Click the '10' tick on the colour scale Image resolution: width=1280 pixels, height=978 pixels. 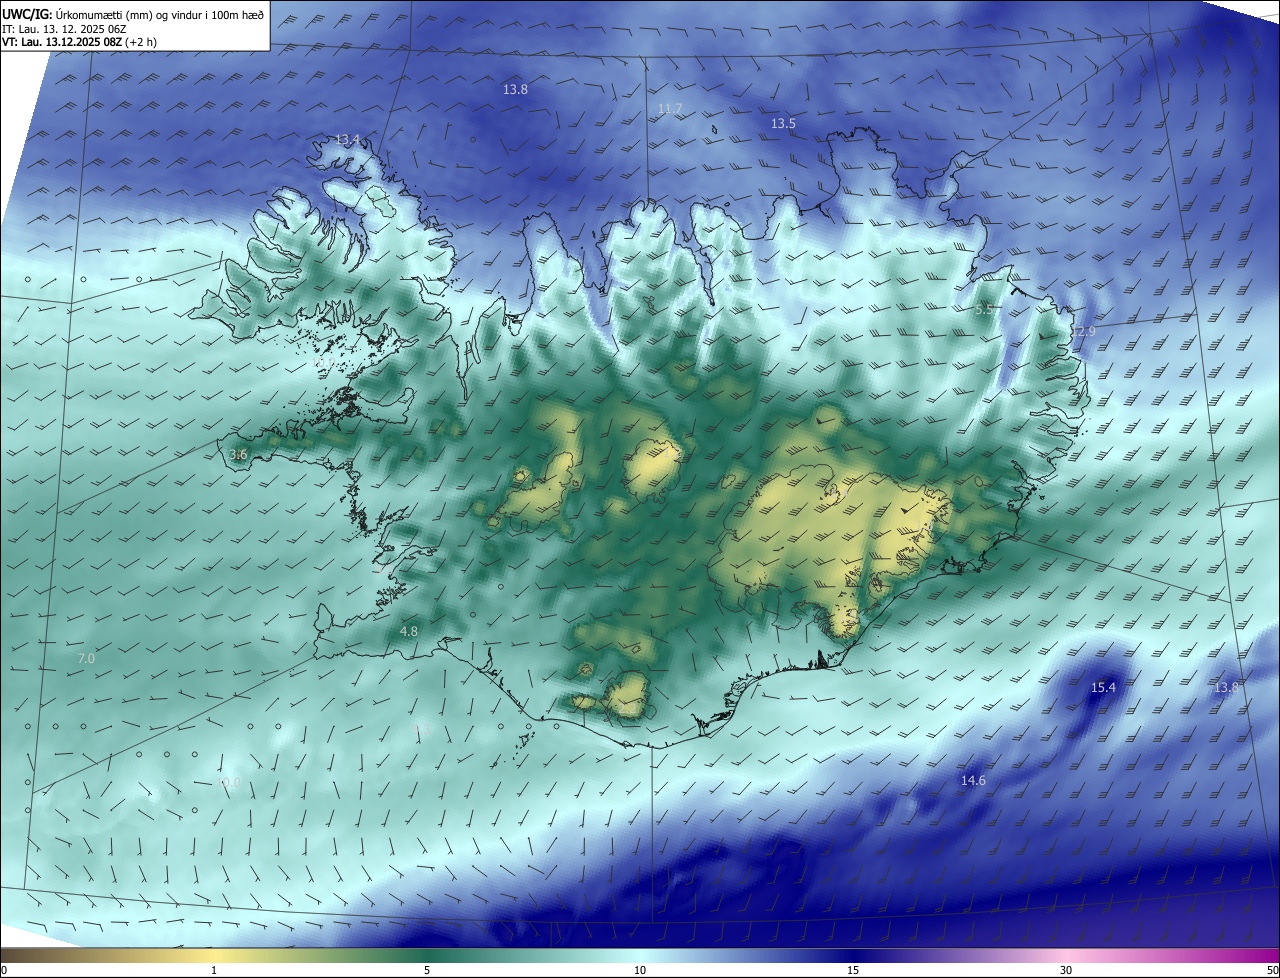point(640,970)
